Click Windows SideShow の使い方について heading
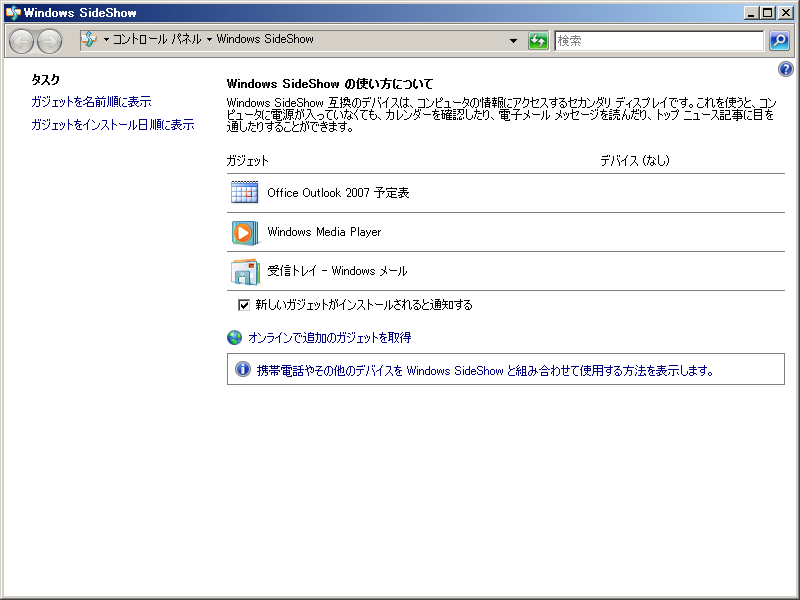The image size is (800, 600). (x=330, y=84)
